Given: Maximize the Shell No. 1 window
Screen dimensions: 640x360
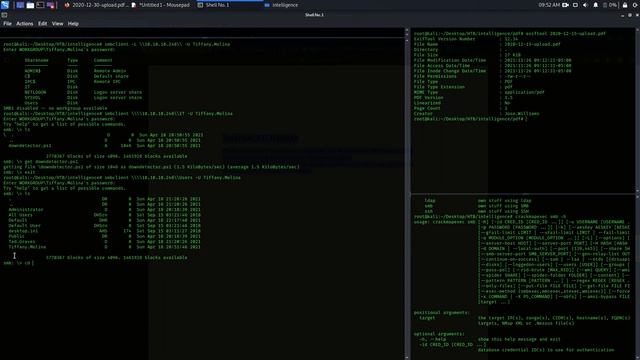Looking at the screenshot, I should (630, 15).
